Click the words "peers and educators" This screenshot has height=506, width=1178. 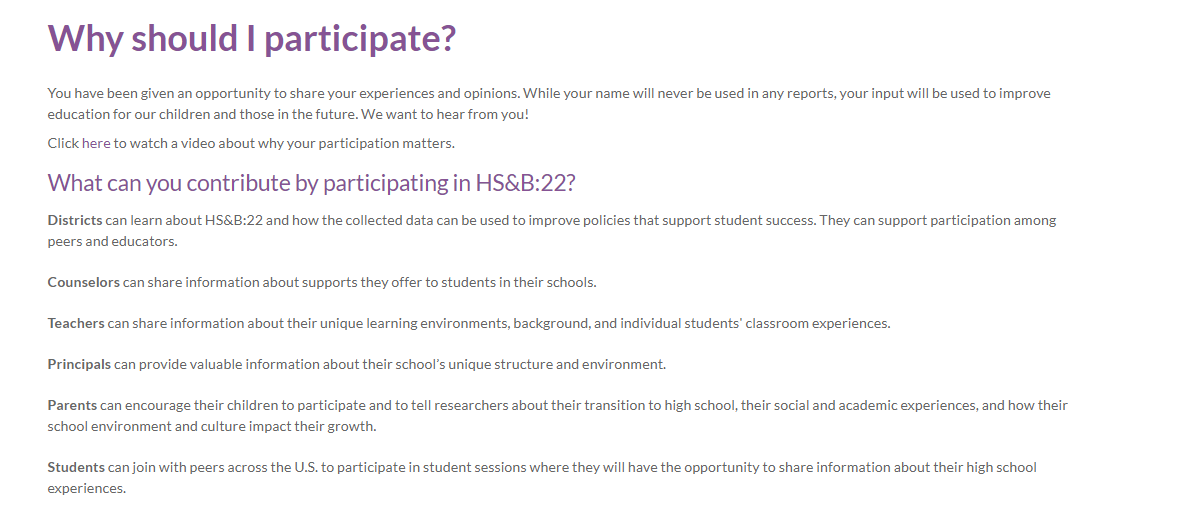tap(112, 241)
